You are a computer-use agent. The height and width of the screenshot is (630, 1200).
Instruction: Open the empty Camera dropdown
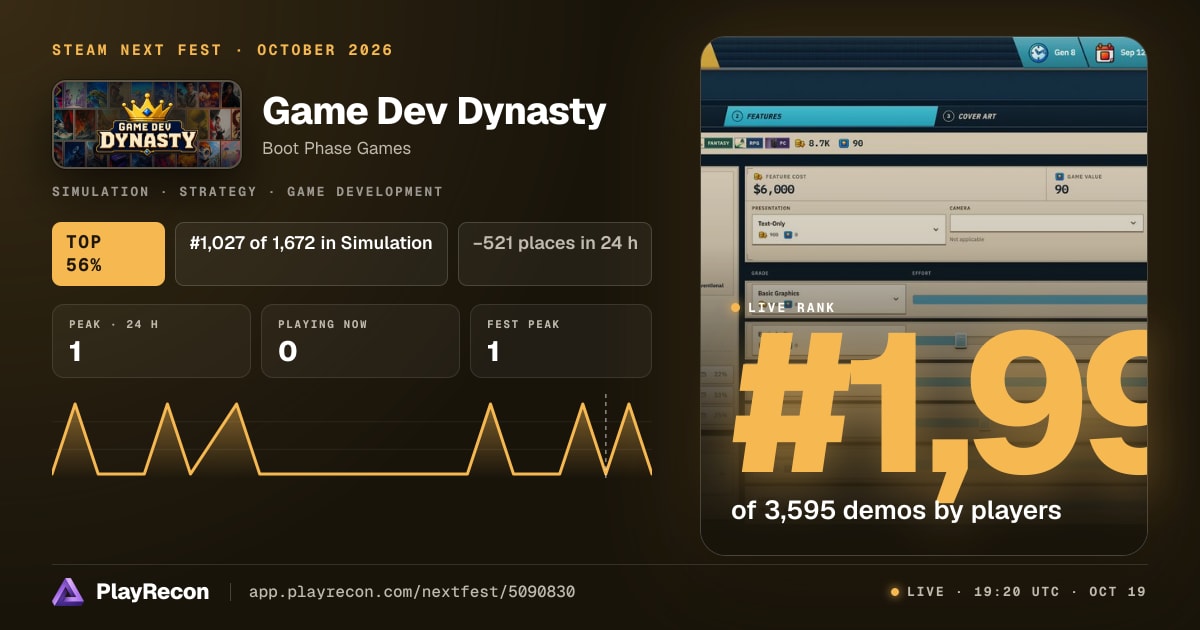(x=1046, y=223)
